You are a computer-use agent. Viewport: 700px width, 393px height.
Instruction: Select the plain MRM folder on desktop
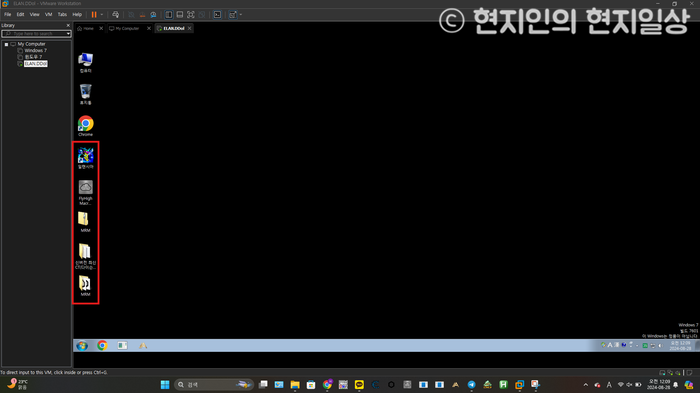pyautogui.click(x=85, y=222)
